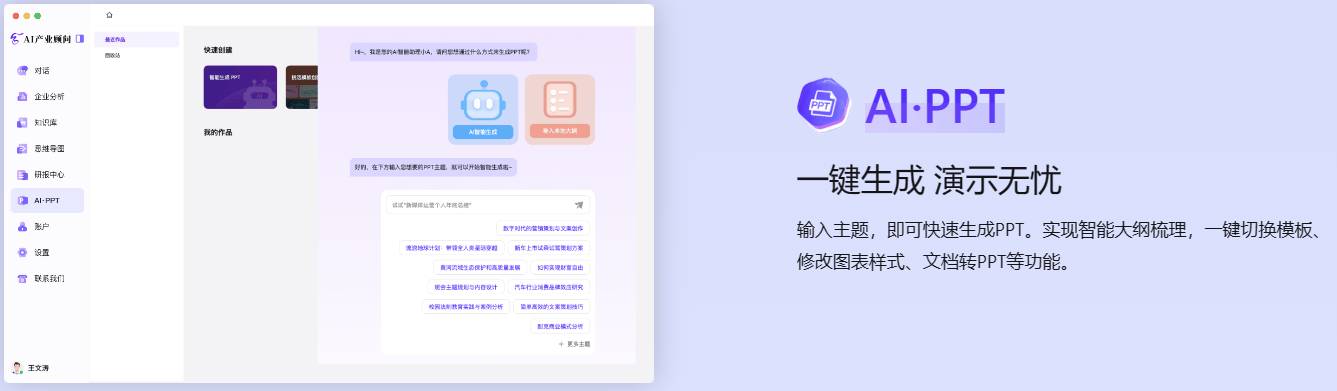1337x391 pixels.
Task: Expand 更多主题 for more topics
Action: click(575, 344)
